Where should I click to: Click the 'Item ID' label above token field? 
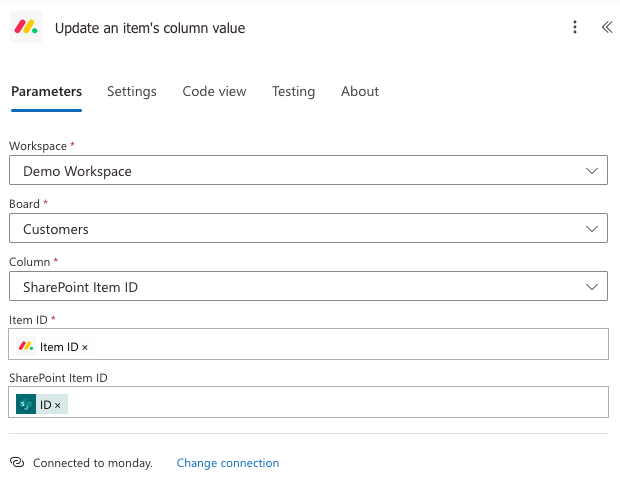tap(28, 320)
